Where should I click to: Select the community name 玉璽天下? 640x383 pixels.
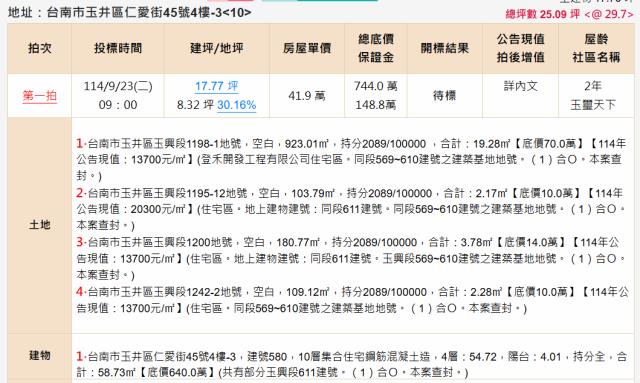click(593, 105)
